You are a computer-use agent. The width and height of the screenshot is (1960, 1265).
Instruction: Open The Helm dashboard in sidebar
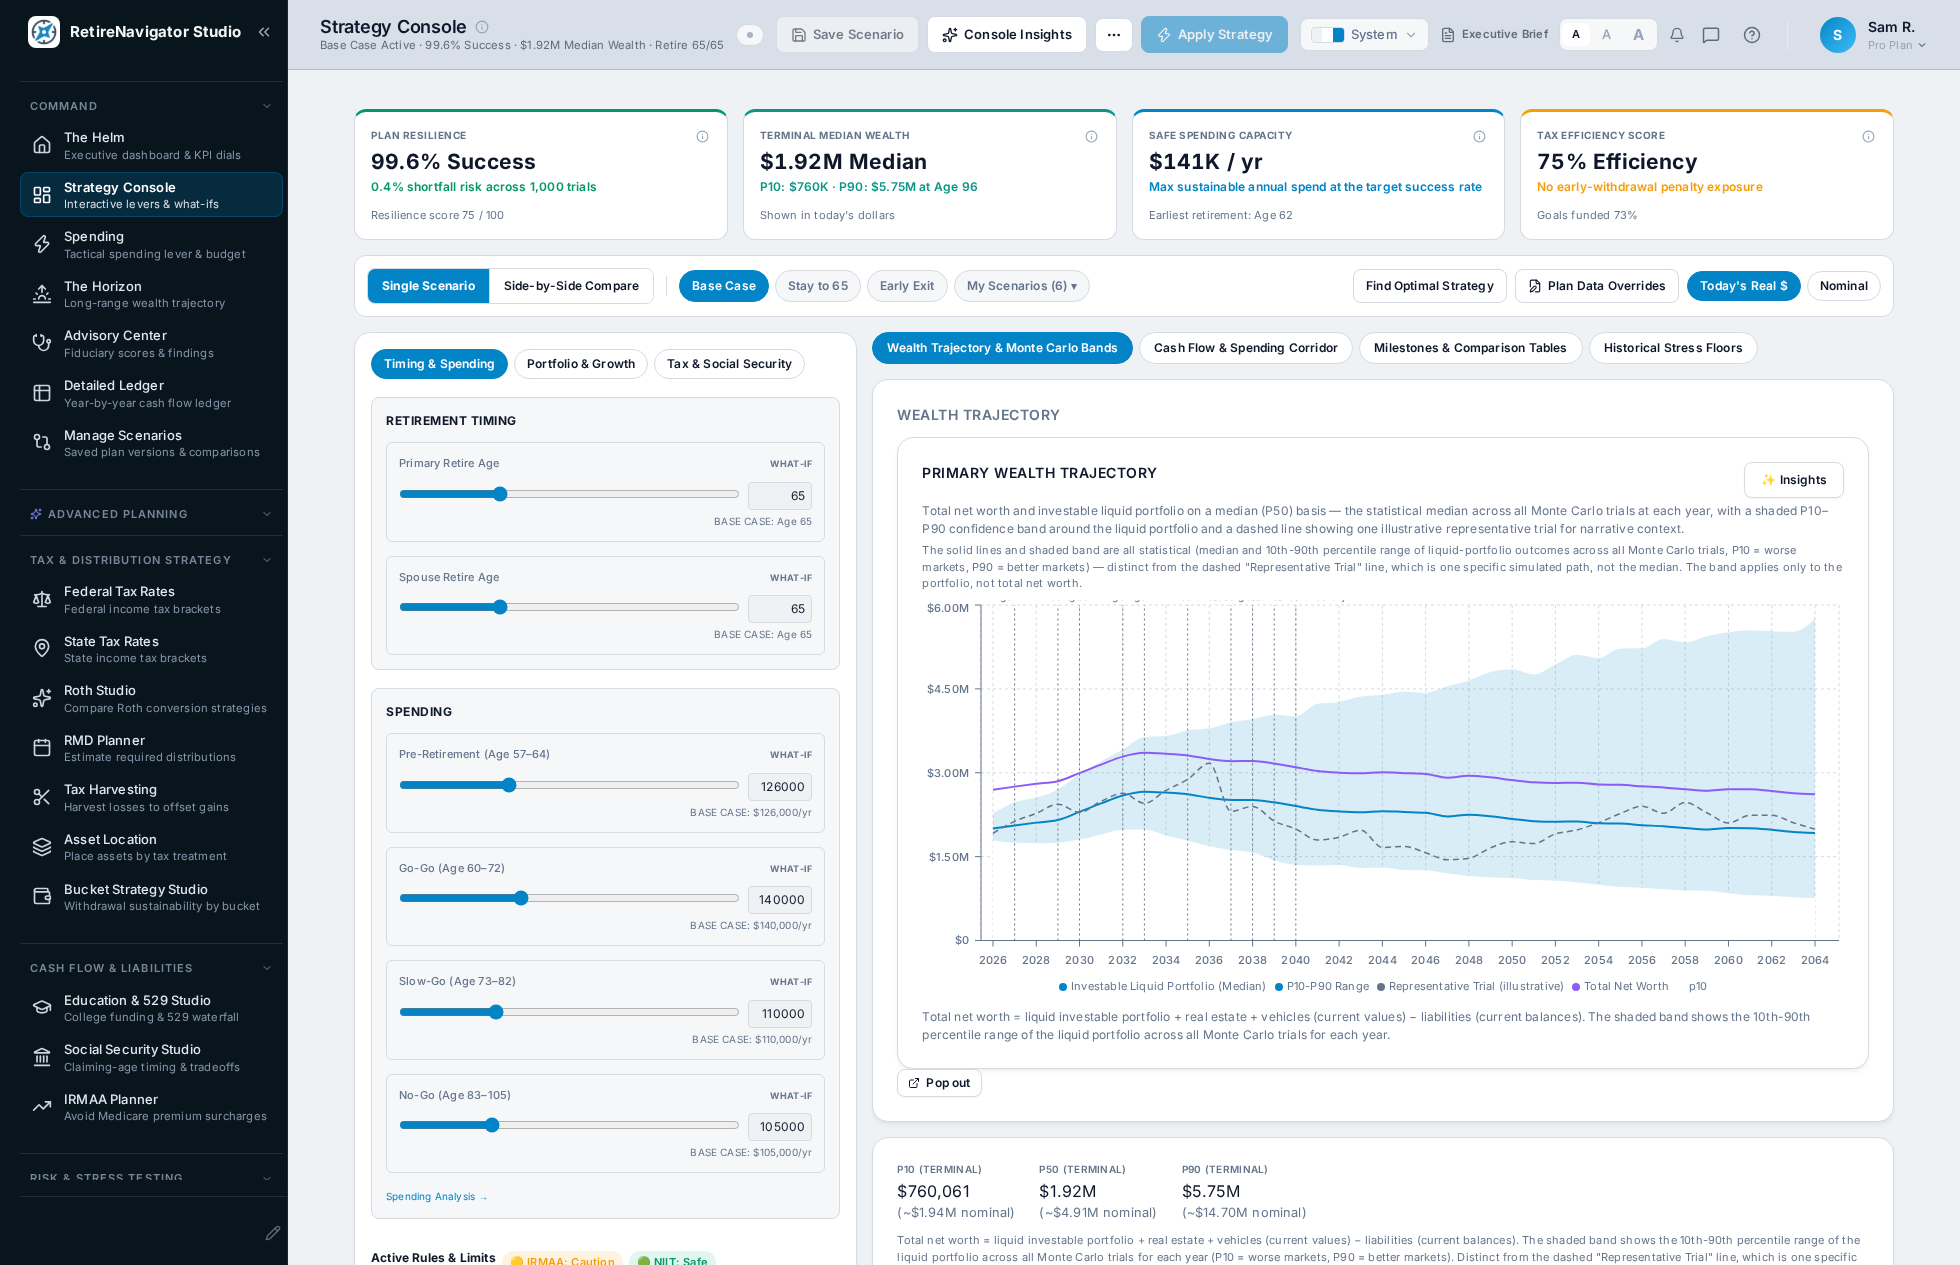pos(151,145)
